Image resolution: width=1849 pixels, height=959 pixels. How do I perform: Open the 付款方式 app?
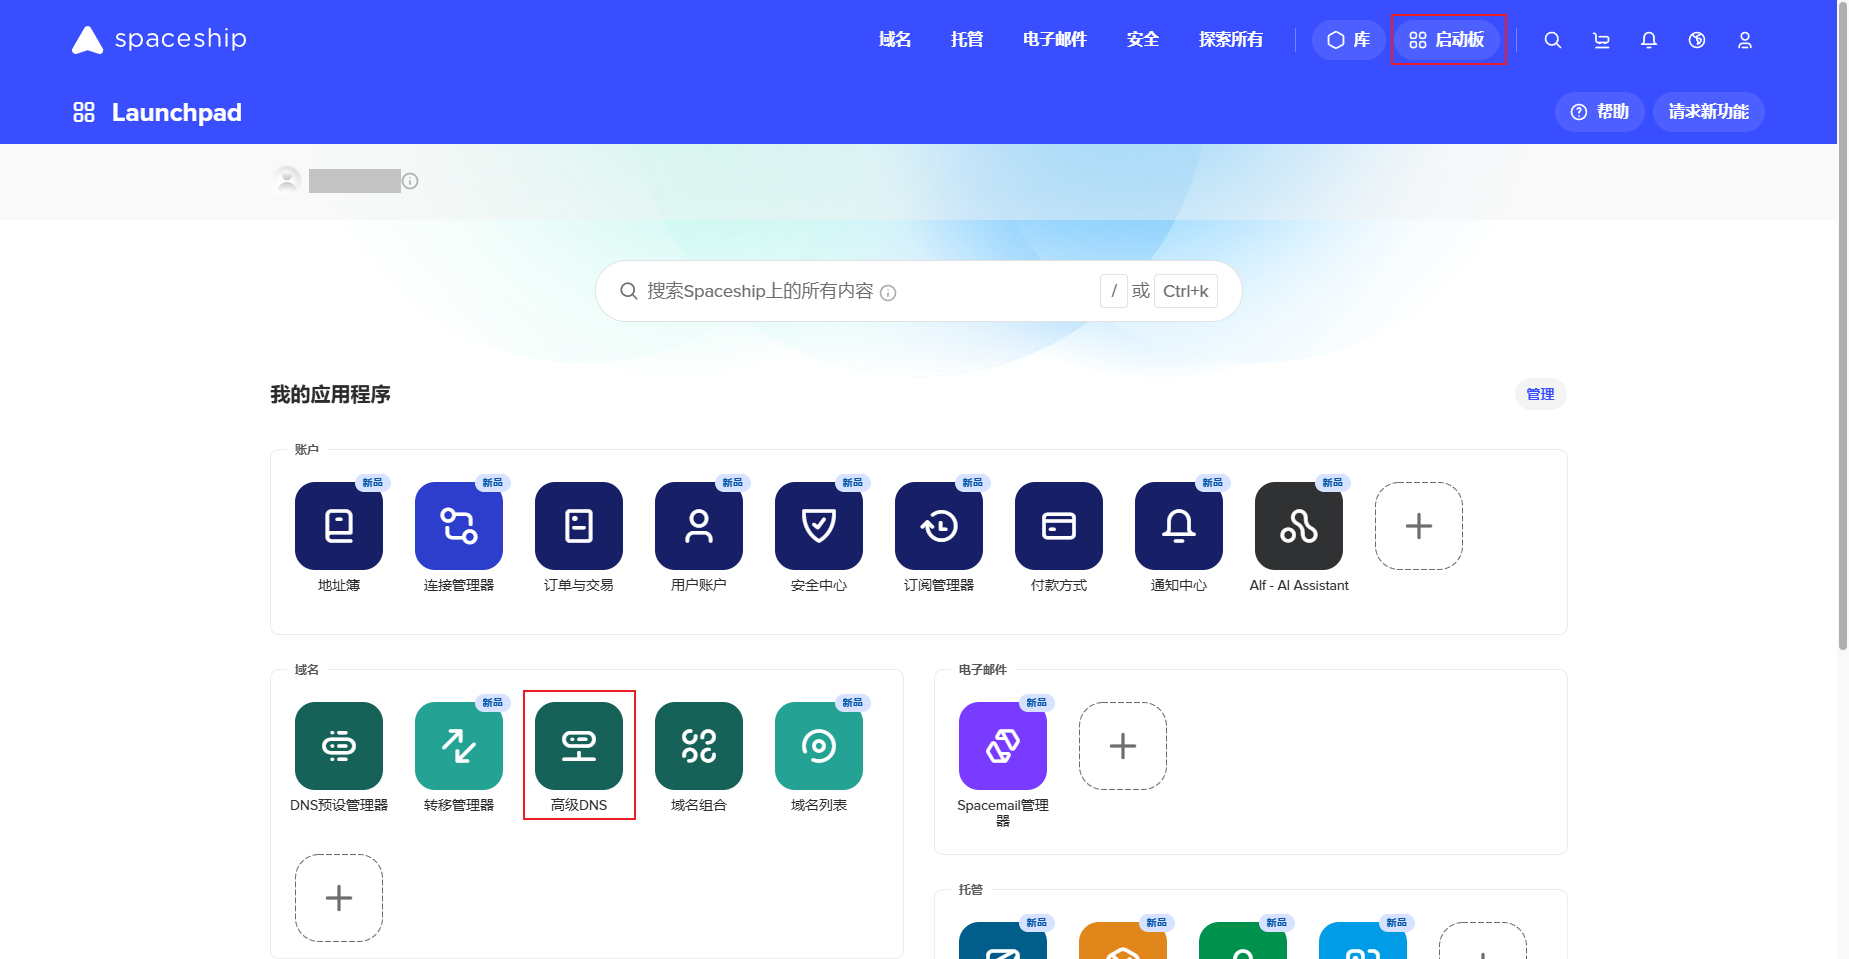click(1059, 526)
